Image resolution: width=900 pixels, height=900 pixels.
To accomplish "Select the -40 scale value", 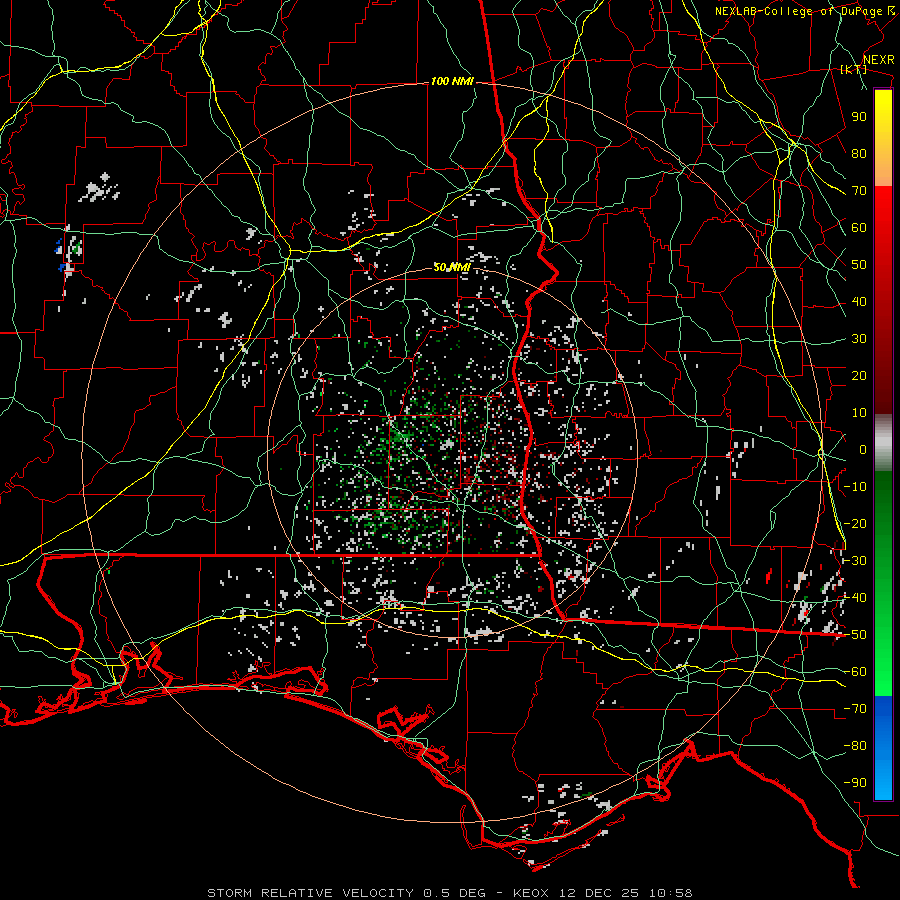I will pyautogui.click(x=855, y=598).
